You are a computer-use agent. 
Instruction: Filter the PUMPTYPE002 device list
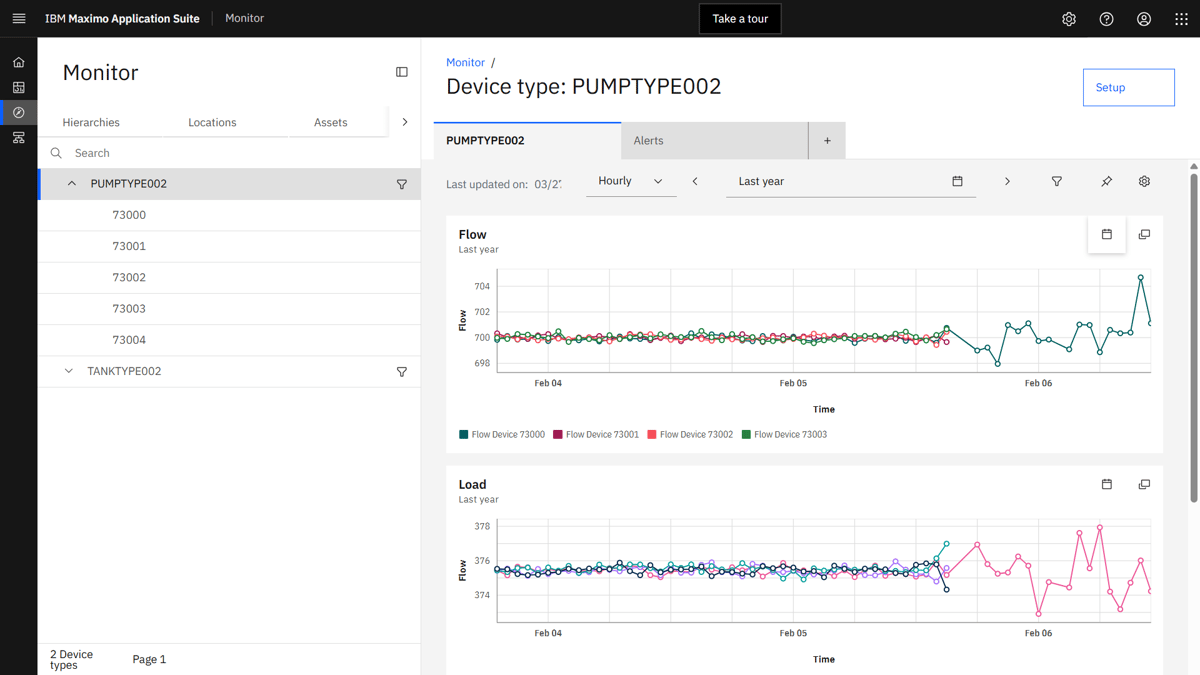(402, 184)
